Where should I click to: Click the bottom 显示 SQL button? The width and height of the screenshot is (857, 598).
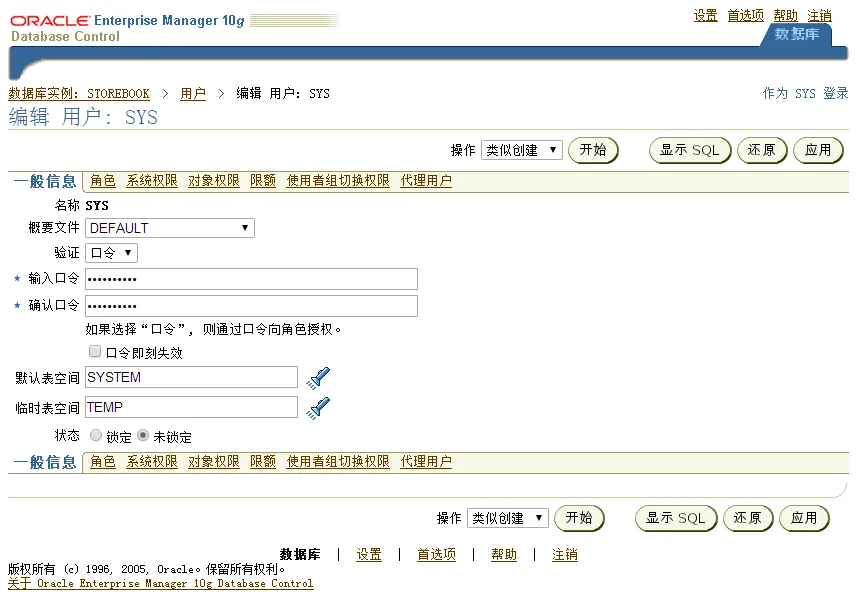click(x=676, y=518)
